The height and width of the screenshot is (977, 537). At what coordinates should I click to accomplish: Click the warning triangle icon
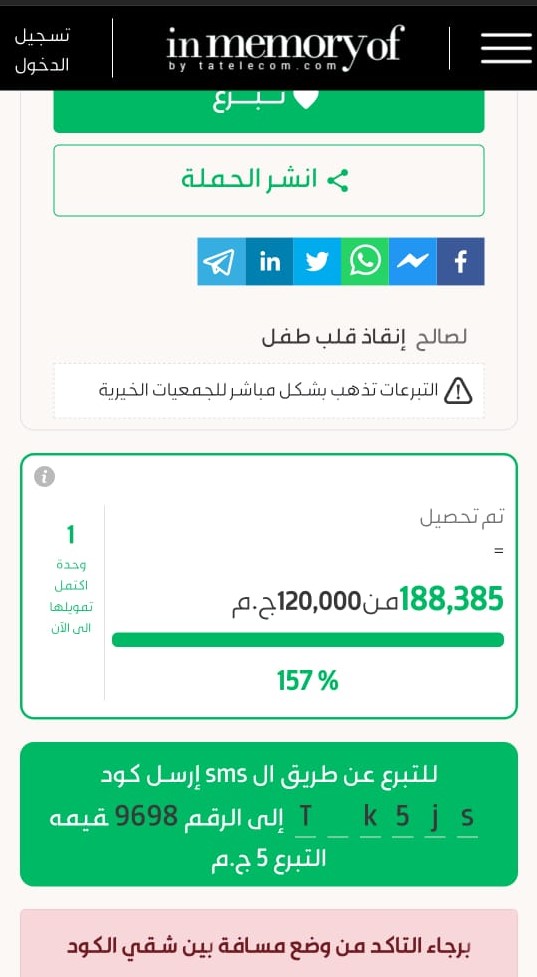[x=459, y=391]
